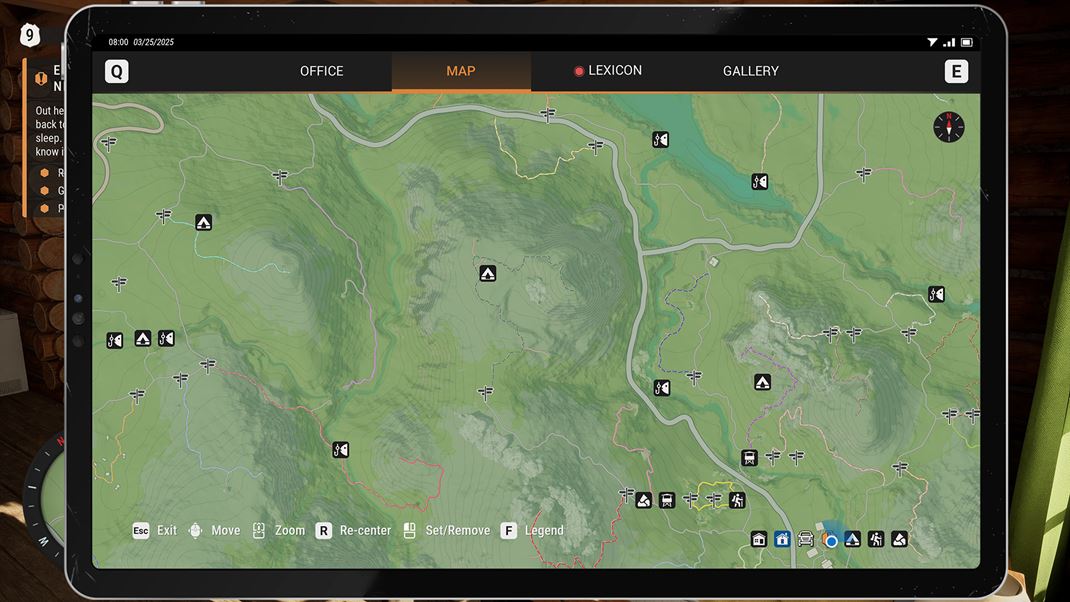Click the compass rose in the top-right corner

[946, 128]
